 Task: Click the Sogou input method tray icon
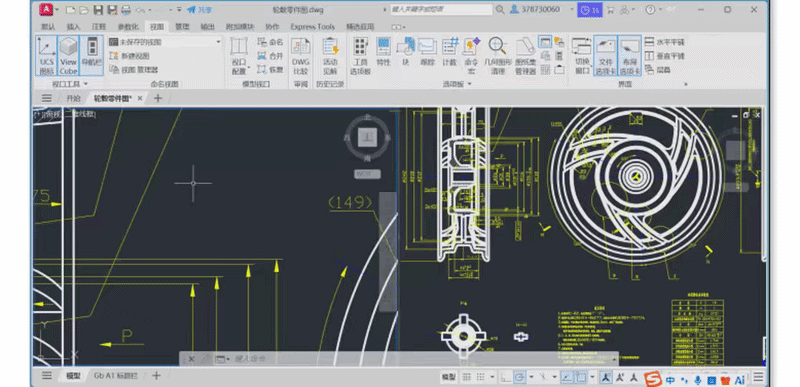pos(653,379)
